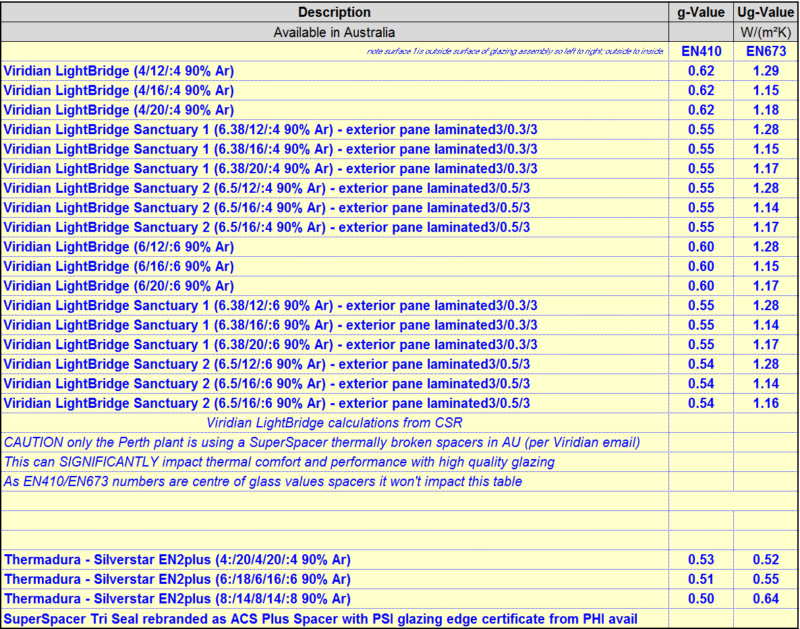Viewport: 800px width, 629px height.
Task: Select row Viridian LightBridge (6/20/:6 90% Ar)
Action: (399, 286)
